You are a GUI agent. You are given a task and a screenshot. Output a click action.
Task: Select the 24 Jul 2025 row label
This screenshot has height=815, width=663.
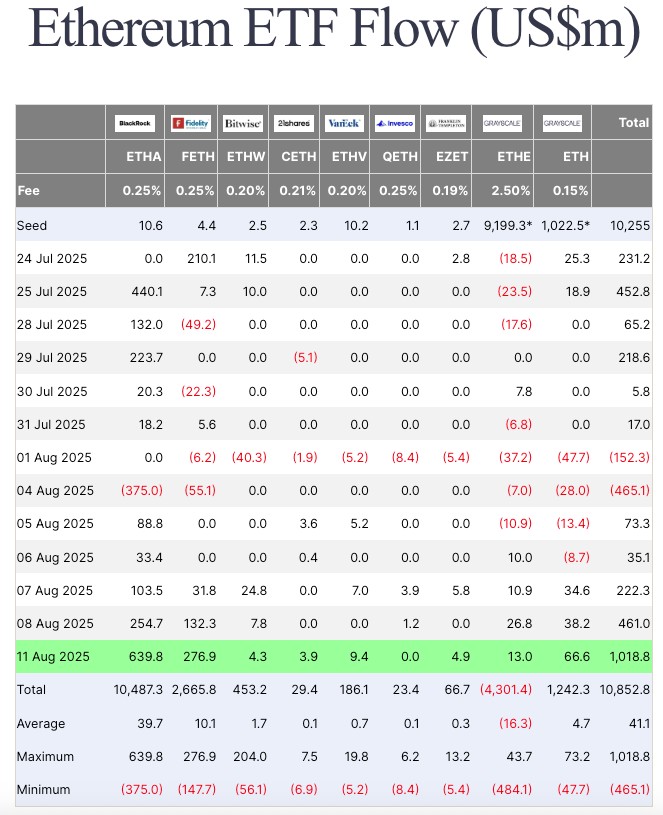pyautogui.click(x=51, y=258)
